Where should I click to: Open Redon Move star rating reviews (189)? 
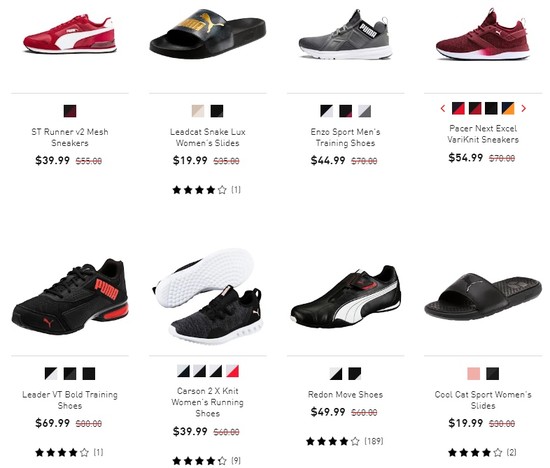pos(345,441)
